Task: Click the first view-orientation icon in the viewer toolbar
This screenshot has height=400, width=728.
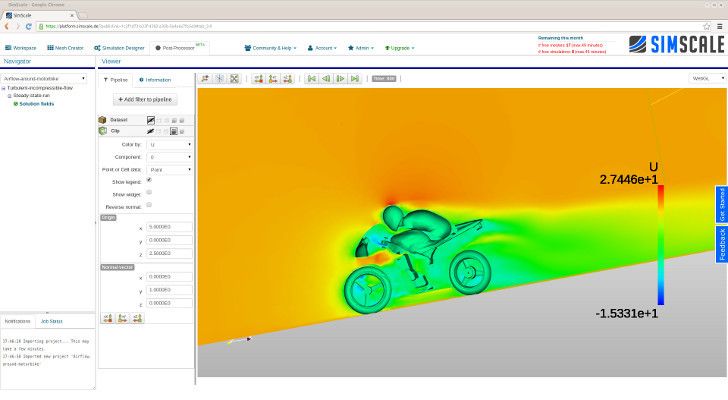Action: [259, 78]
